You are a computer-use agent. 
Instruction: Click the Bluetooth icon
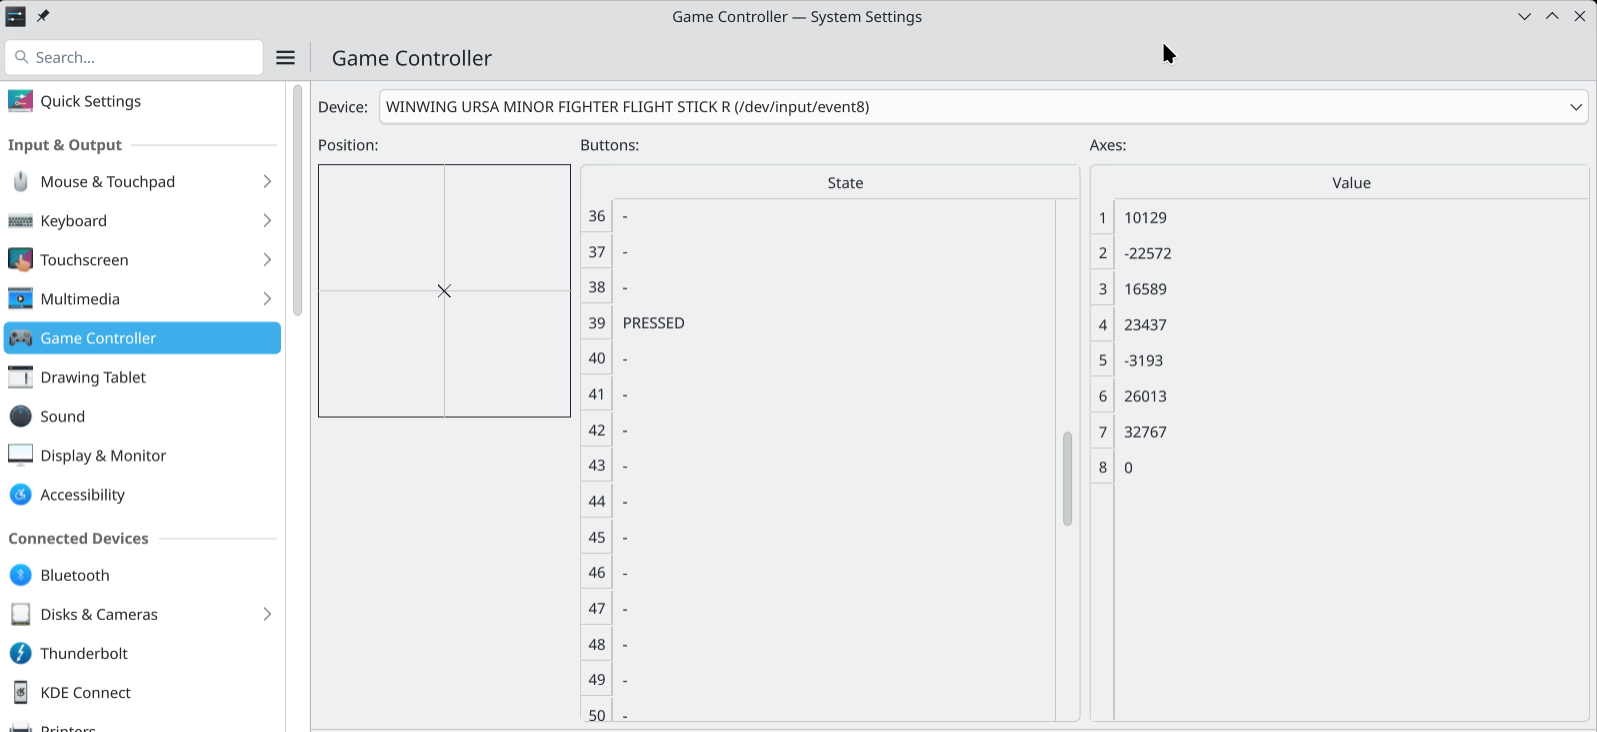[x=20, y=575]
